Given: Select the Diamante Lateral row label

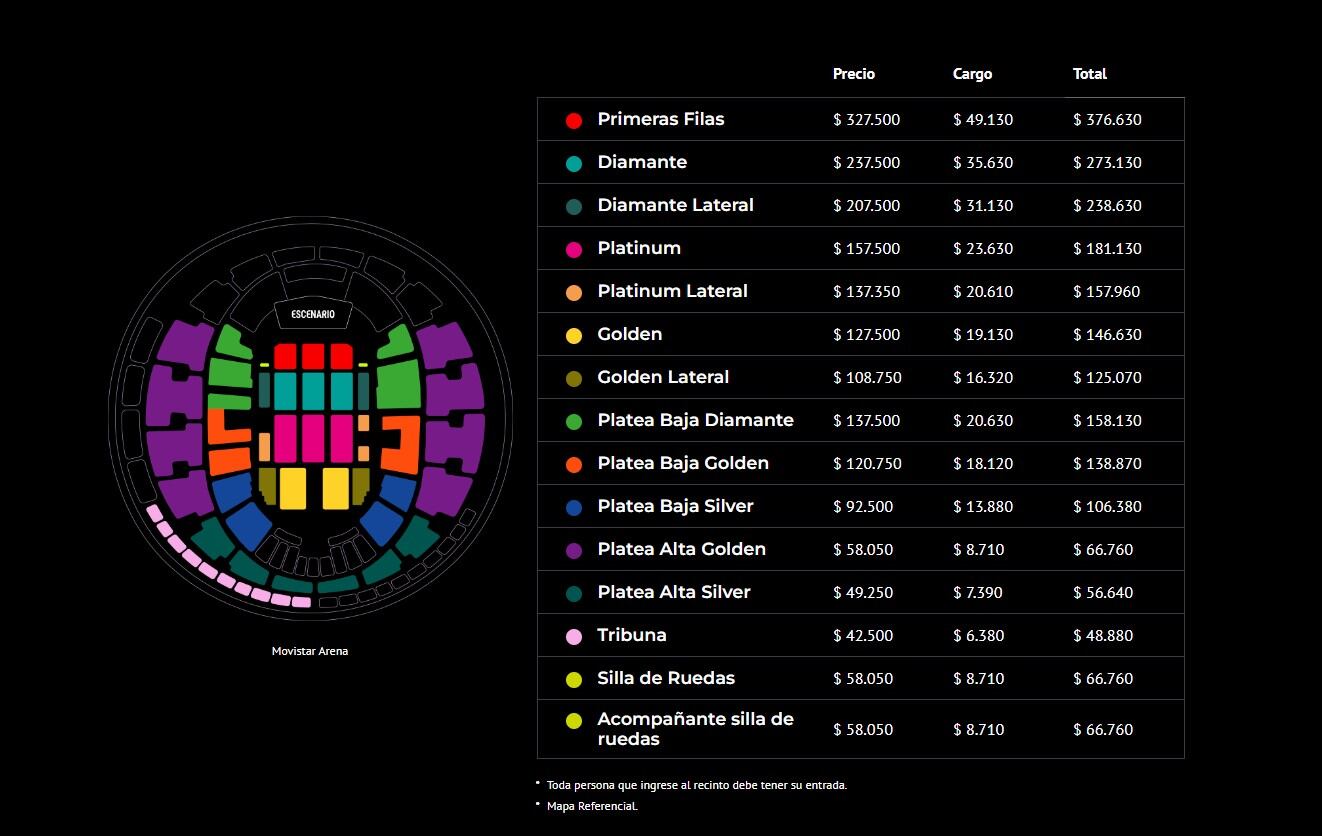Looking at the screenshot, I should click(x=675, y=205).
